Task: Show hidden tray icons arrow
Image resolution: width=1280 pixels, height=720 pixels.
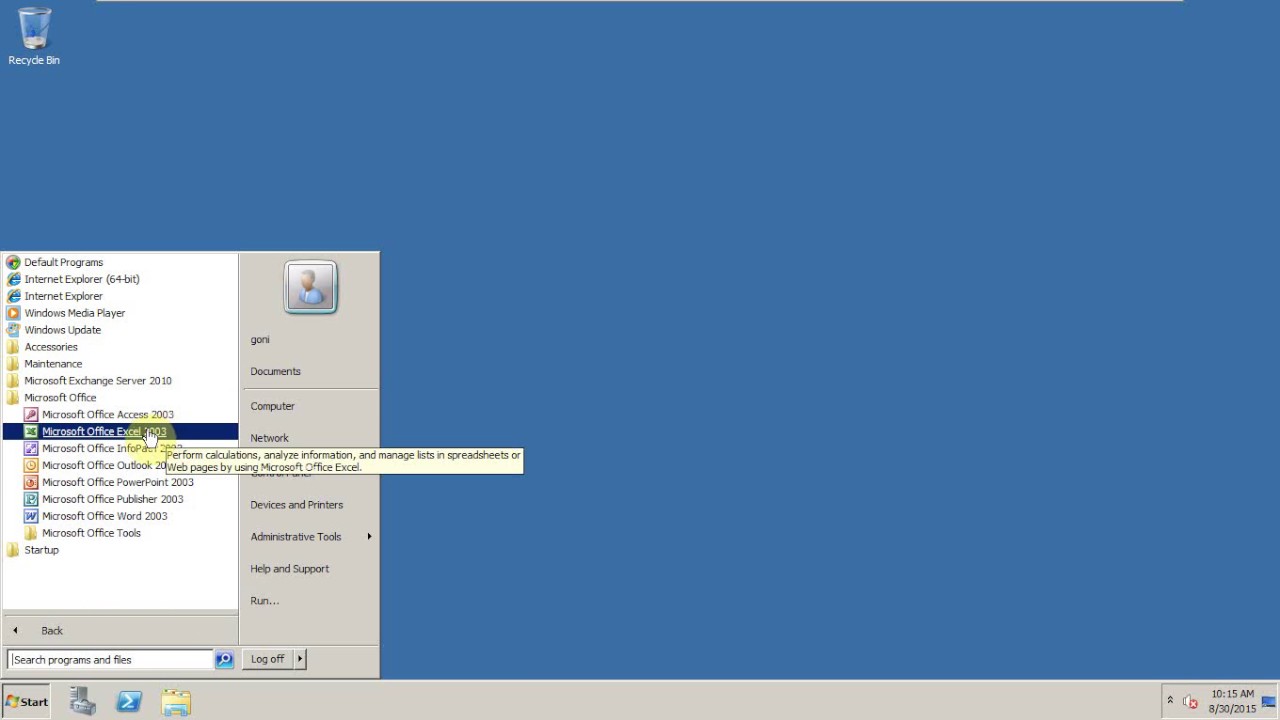Action: click(x=1170, y=700)
